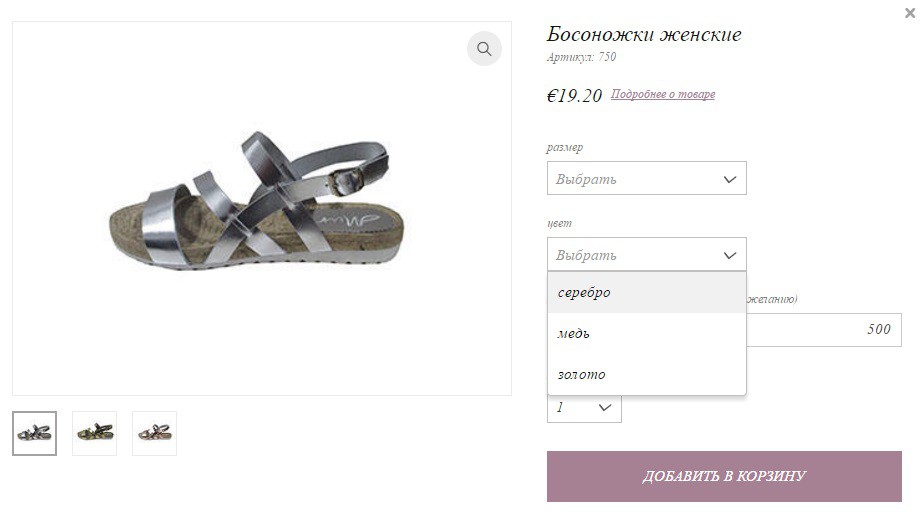Expand the quantity dropdown showing 1
The height and width of the screenshot is (512, 924).
584,408
